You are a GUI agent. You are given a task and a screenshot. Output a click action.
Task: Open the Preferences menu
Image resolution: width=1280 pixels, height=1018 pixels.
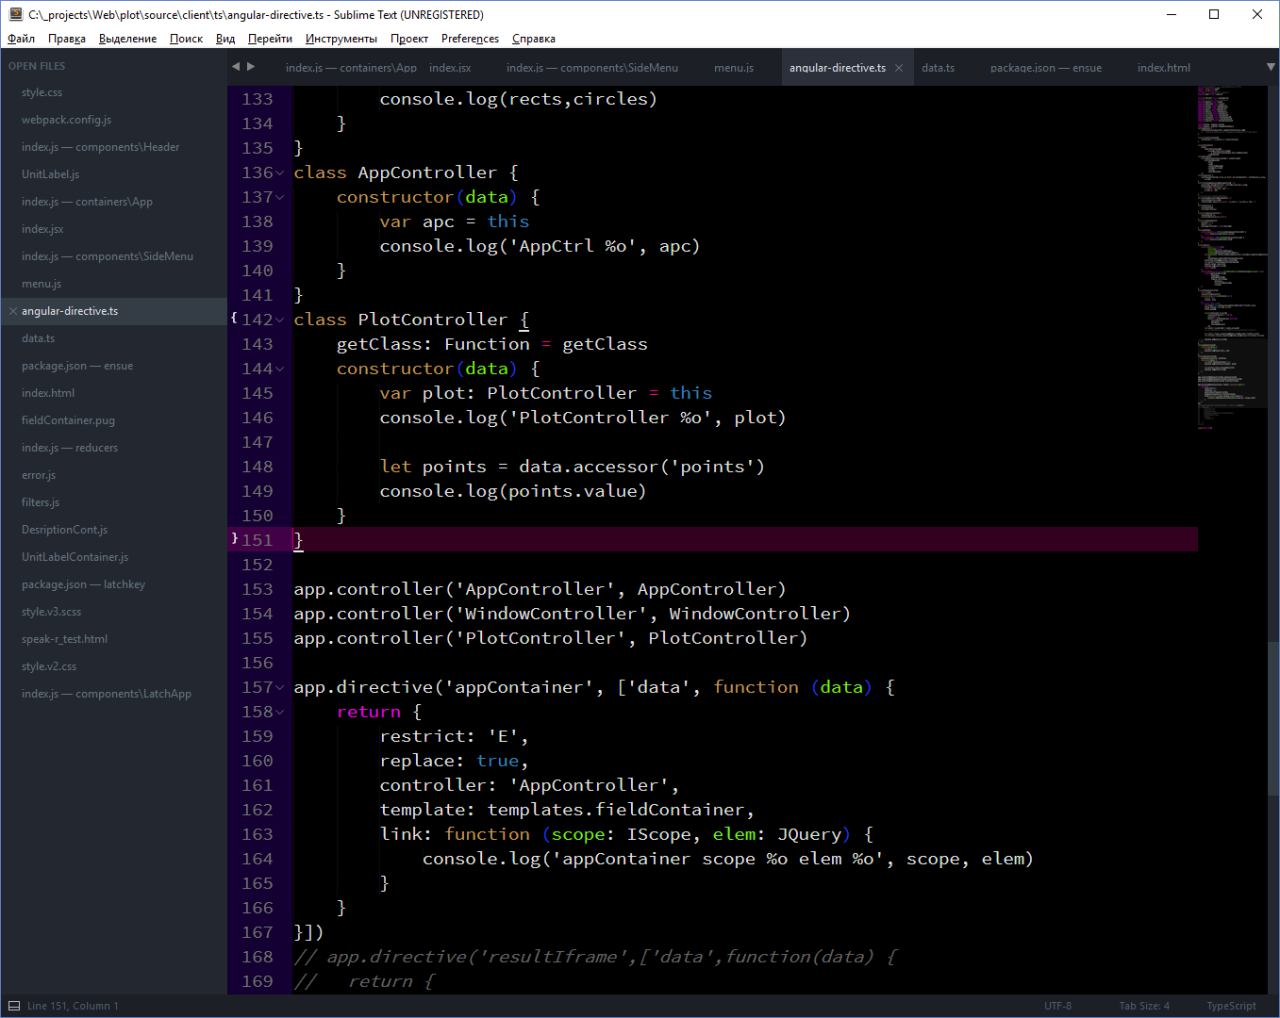point(469,39)
